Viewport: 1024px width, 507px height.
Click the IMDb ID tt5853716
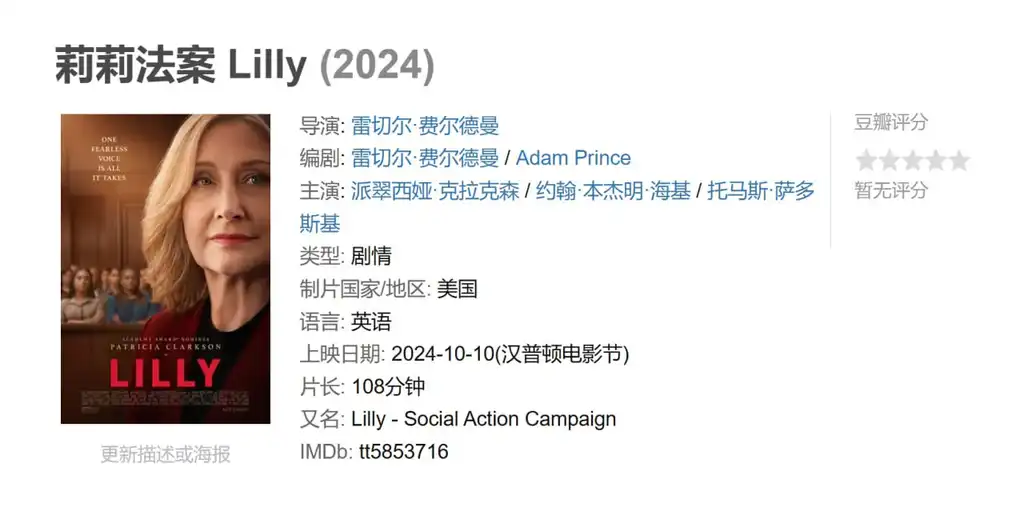pos(404,451)
